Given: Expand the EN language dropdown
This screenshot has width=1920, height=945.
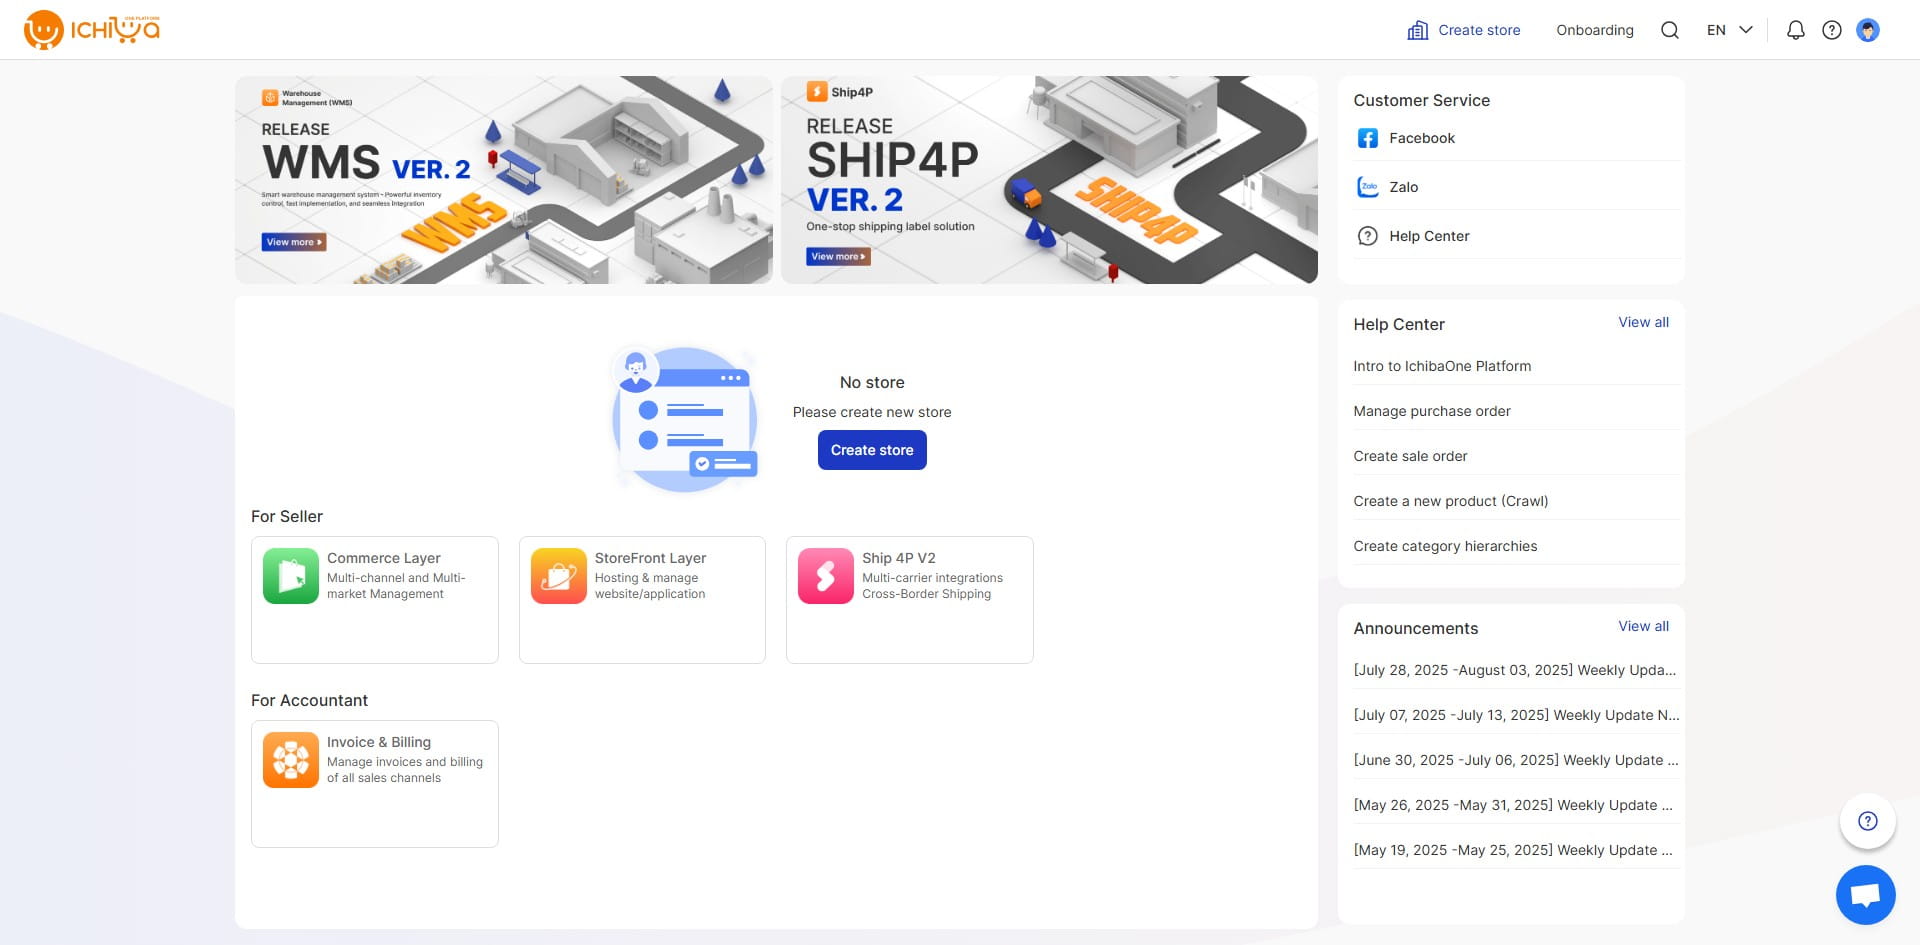Looking at the screenshot, I should point(1729,30).
